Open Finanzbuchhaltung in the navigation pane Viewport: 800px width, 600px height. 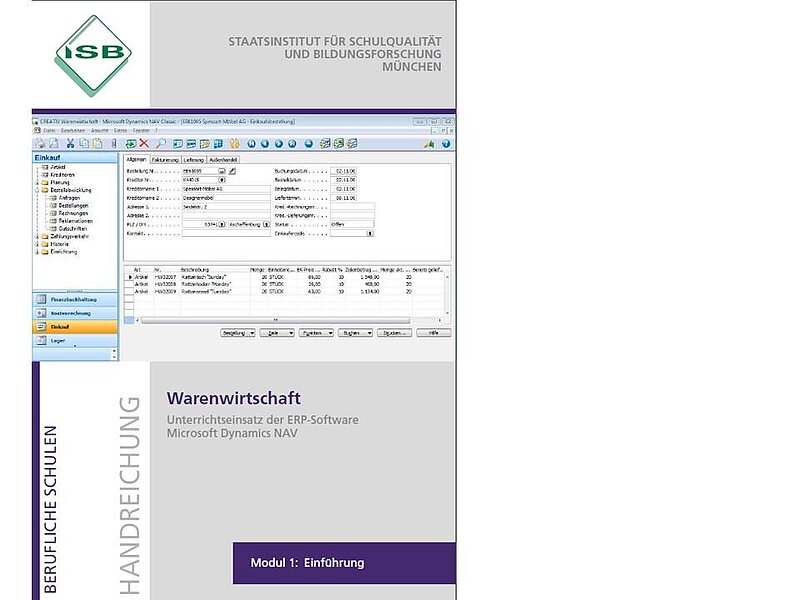(x=75, y=299)
